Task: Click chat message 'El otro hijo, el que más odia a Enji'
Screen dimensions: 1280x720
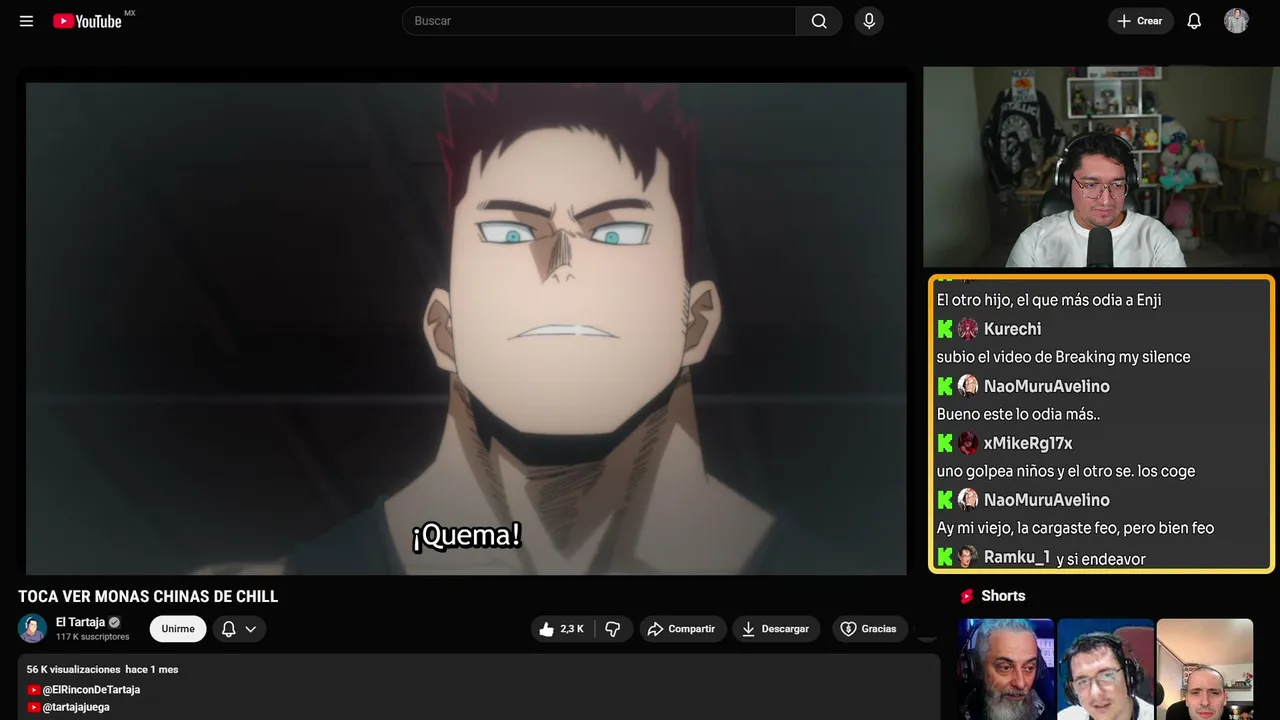Action: tap(1049, 300)
